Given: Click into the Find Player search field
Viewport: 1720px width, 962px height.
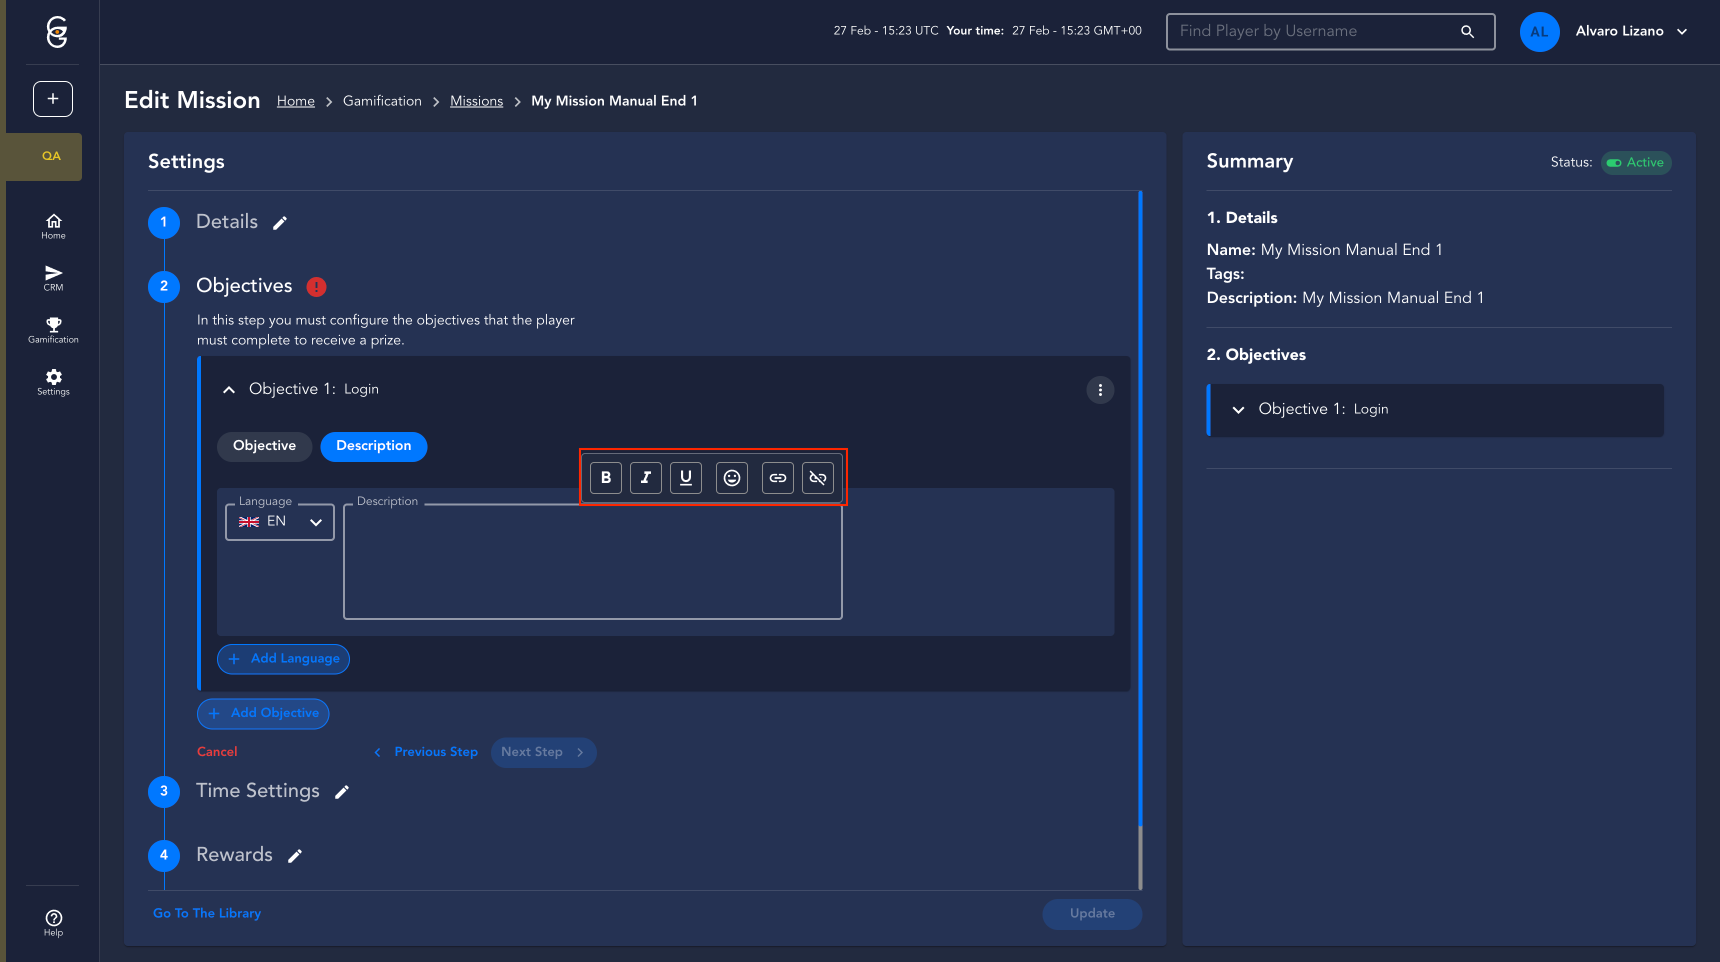Looking at the screenshot, I should [1315, 32].
